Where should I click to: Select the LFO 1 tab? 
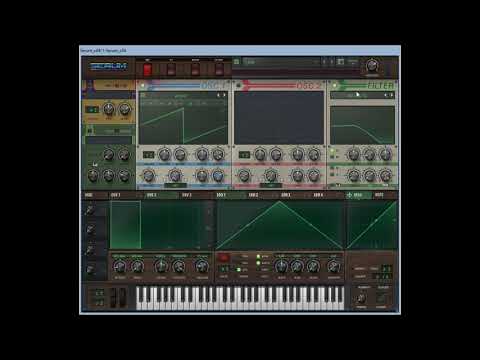(x=221, y=195)
